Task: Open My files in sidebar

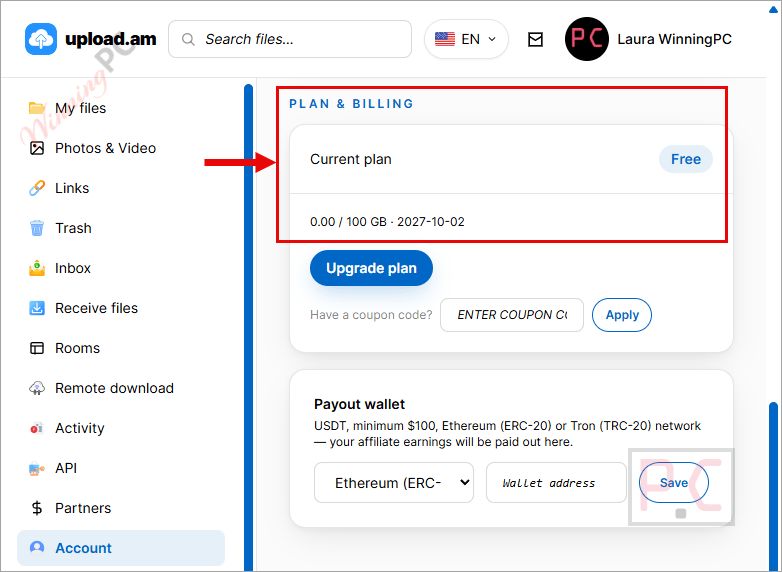Action: pyautogui.click(x=80, y=108)
